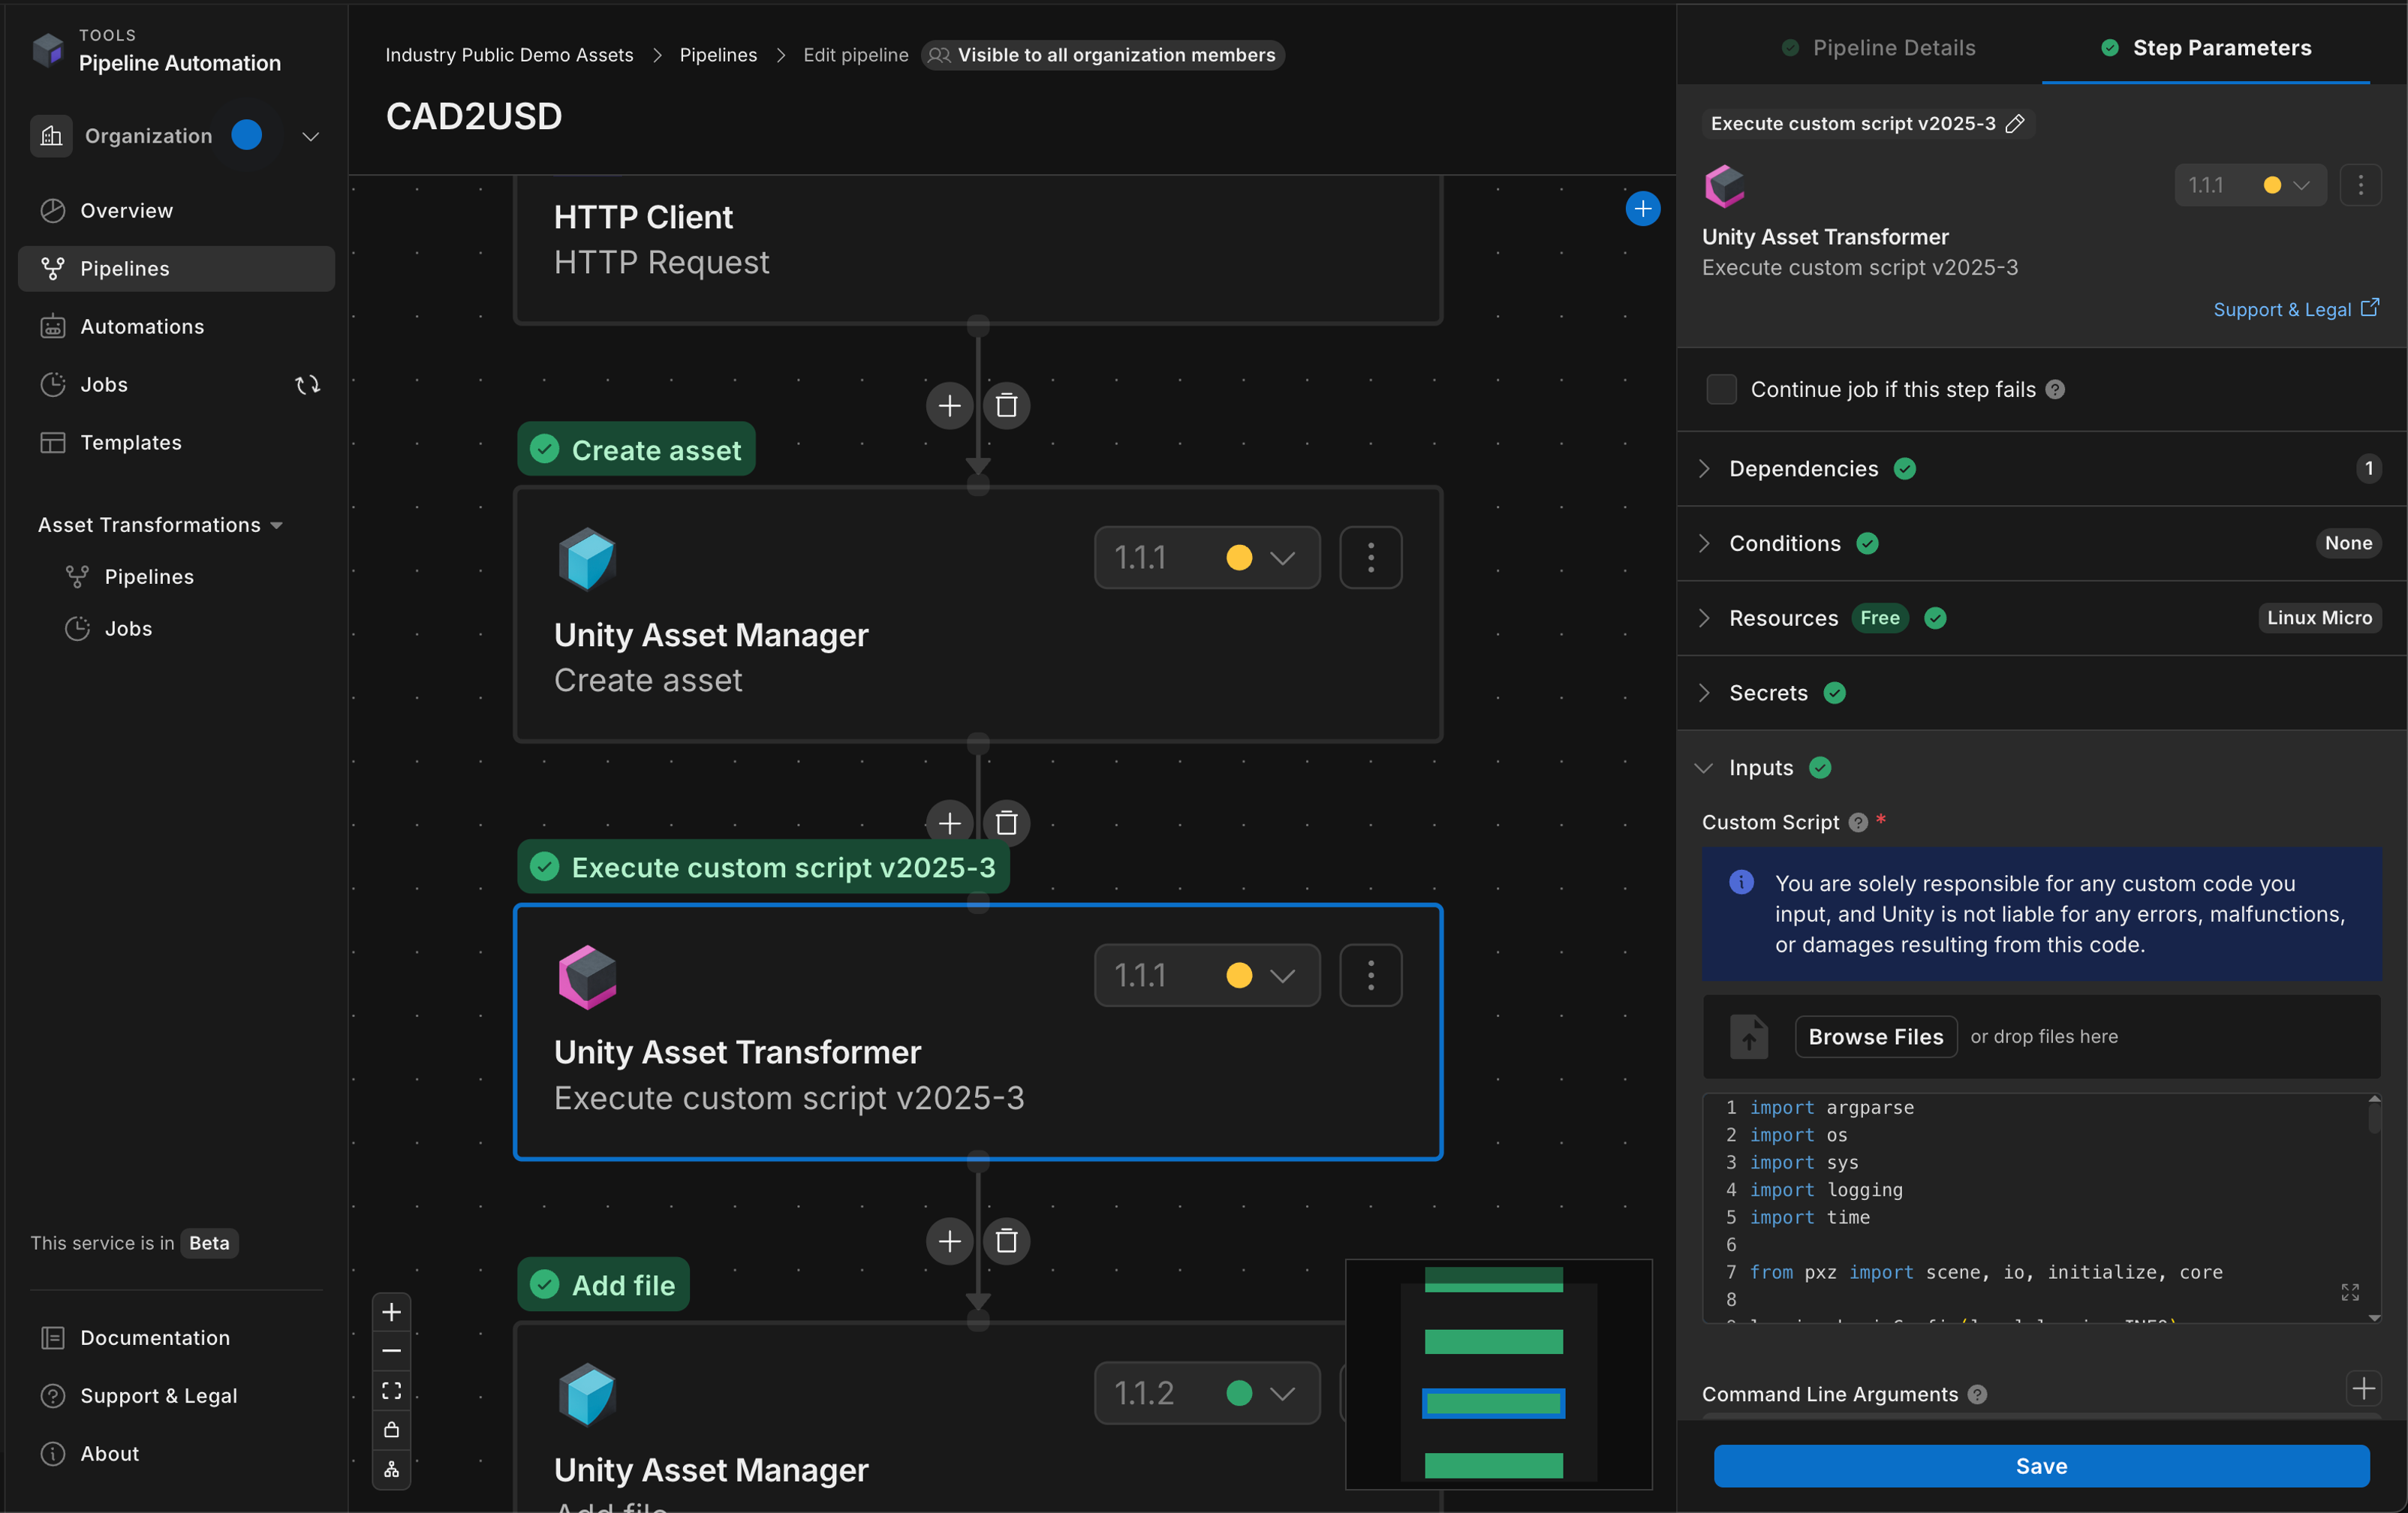Image resolution: width=2408 pixels, height=1513 pixels.
Task: Open Unity Asset Transformer card's three-dot menu
Action: tap(1370, 974)
